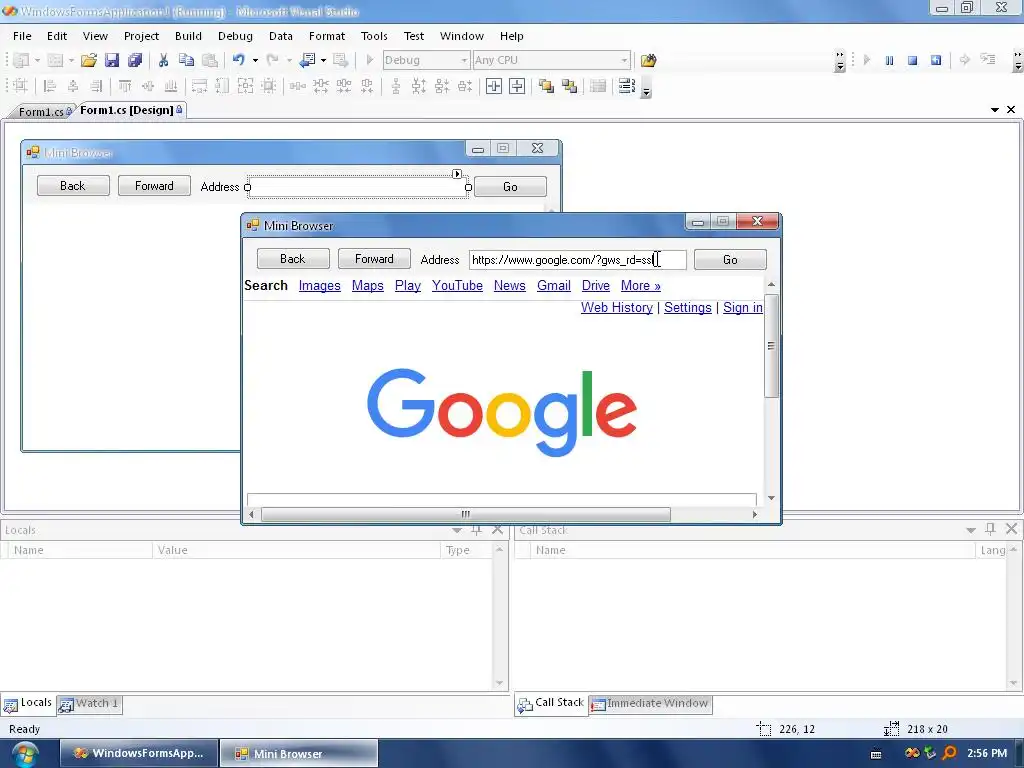Save the current file with floppy icon
Screen dimensions: 1024x768
[x=112, y=60]
